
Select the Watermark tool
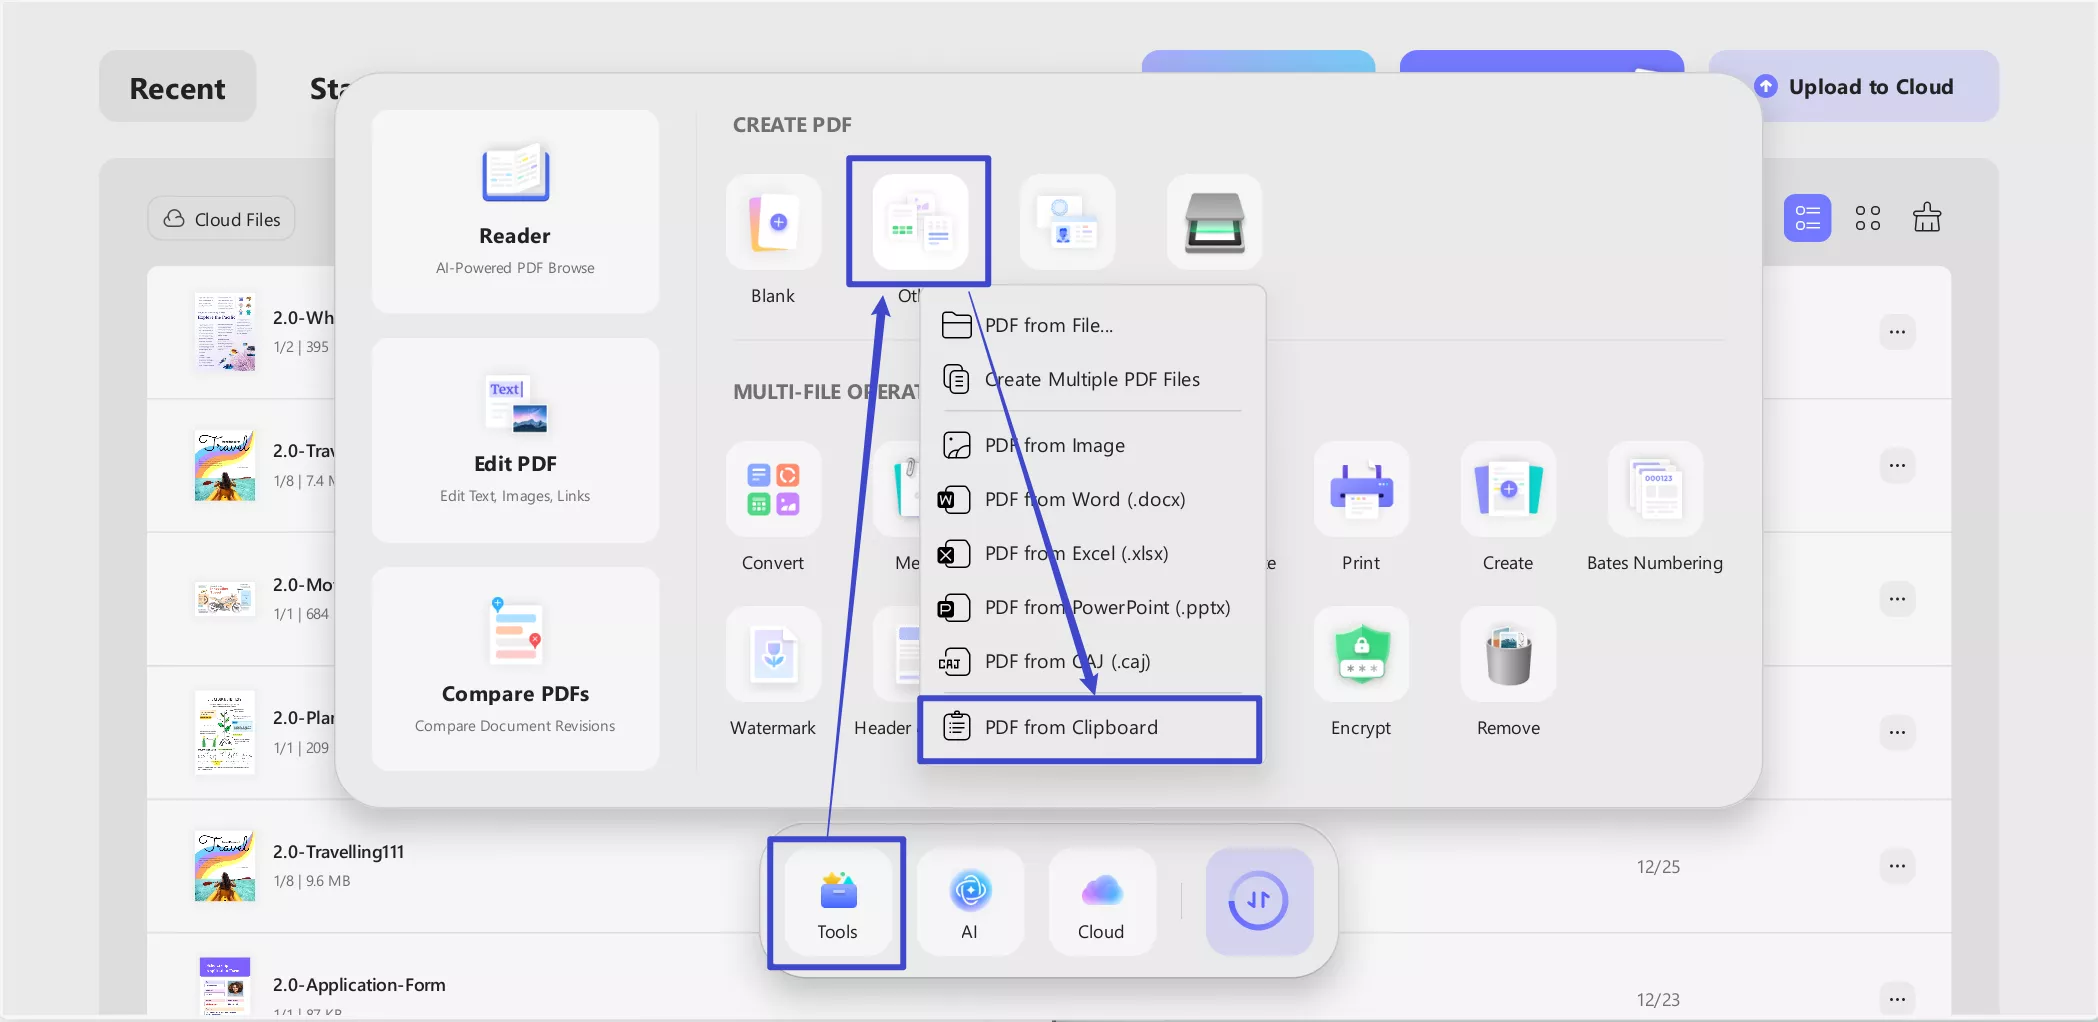coord(772,655)
